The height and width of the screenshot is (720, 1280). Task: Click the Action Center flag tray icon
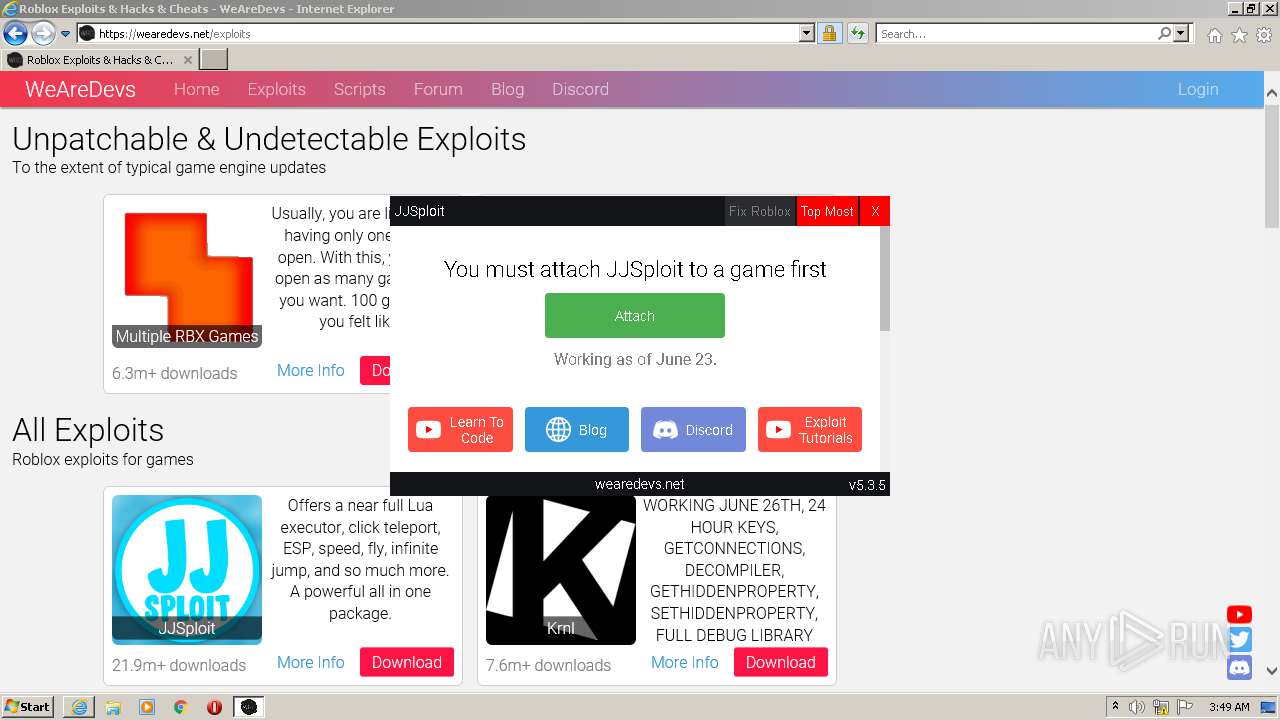(x=1184, y=707)
